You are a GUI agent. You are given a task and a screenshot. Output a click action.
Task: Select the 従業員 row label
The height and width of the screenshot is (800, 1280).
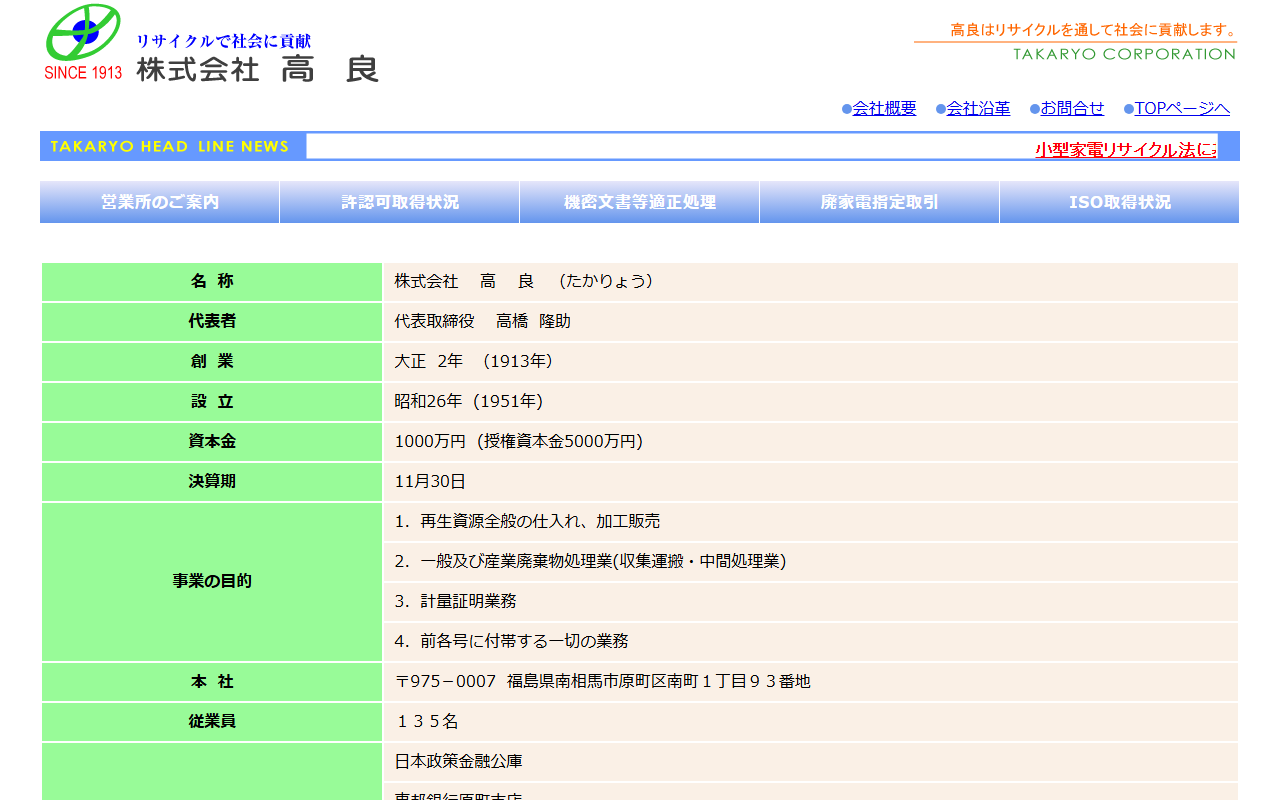click(x=212, y=722)
